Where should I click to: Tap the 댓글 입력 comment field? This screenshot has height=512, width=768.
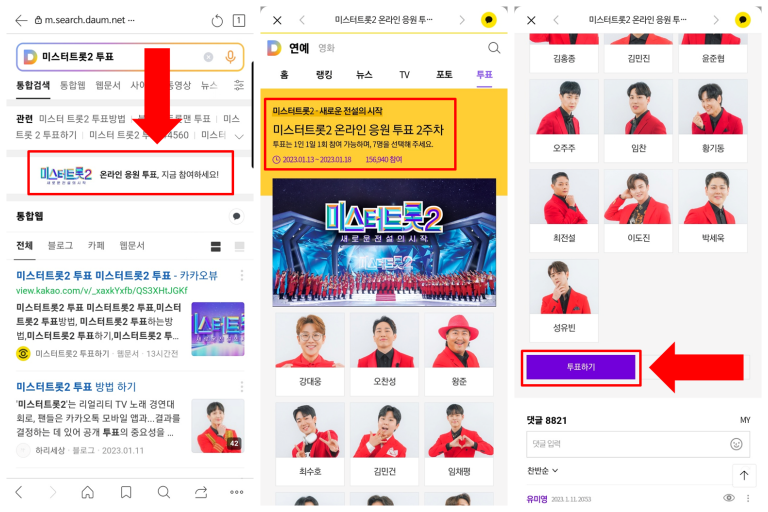(x=638, y=444)
